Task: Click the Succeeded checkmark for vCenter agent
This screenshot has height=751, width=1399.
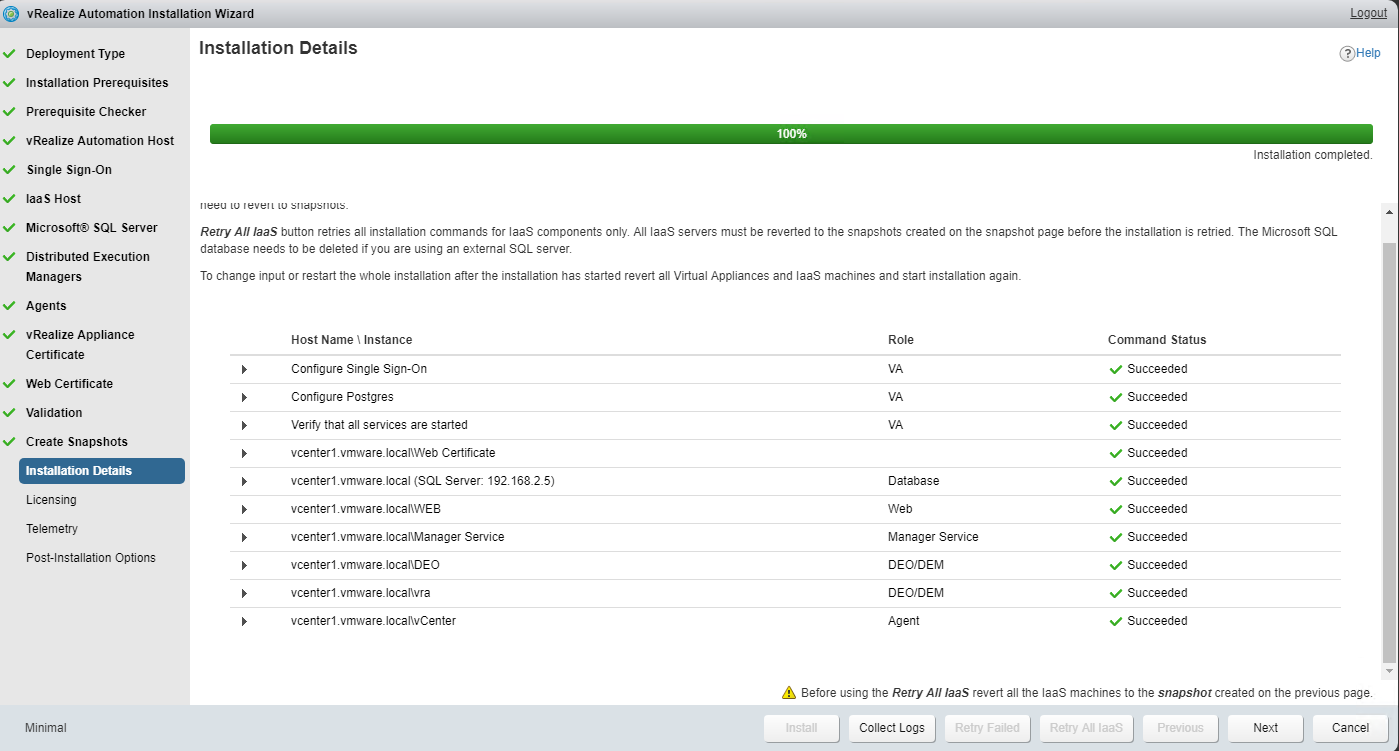Action: click(1116, 621)
